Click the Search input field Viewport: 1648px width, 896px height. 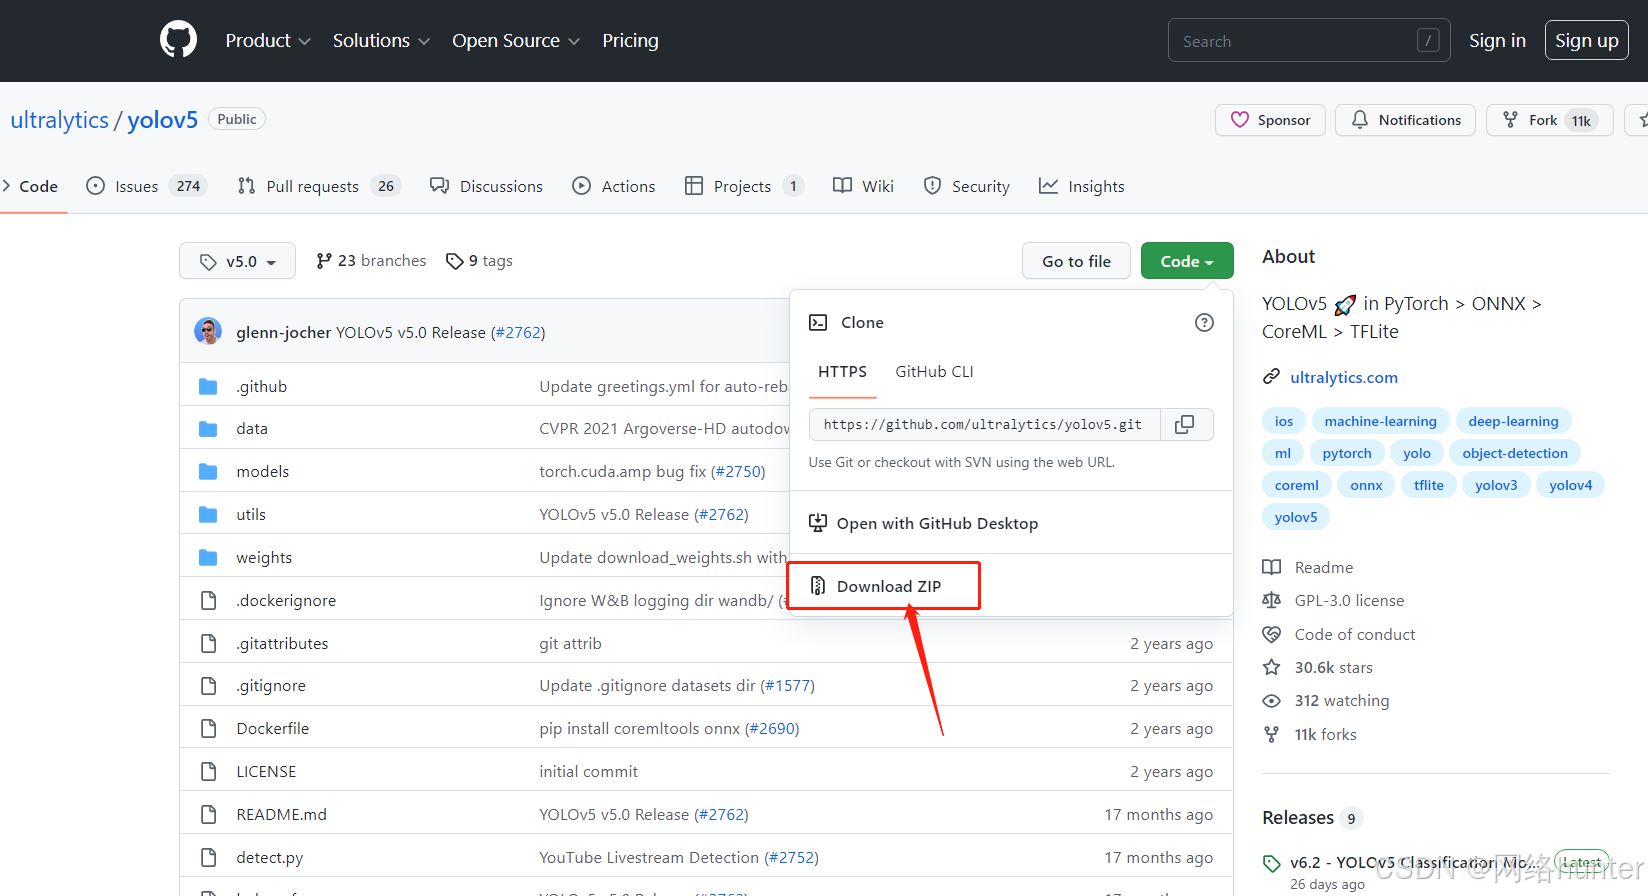tap(1309, 40)
